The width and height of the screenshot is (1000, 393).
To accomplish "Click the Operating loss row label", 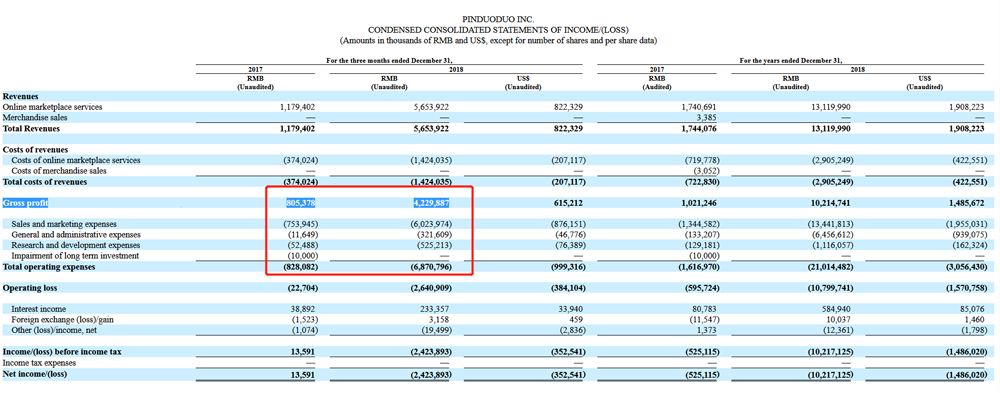I will (x=29, y=289).
